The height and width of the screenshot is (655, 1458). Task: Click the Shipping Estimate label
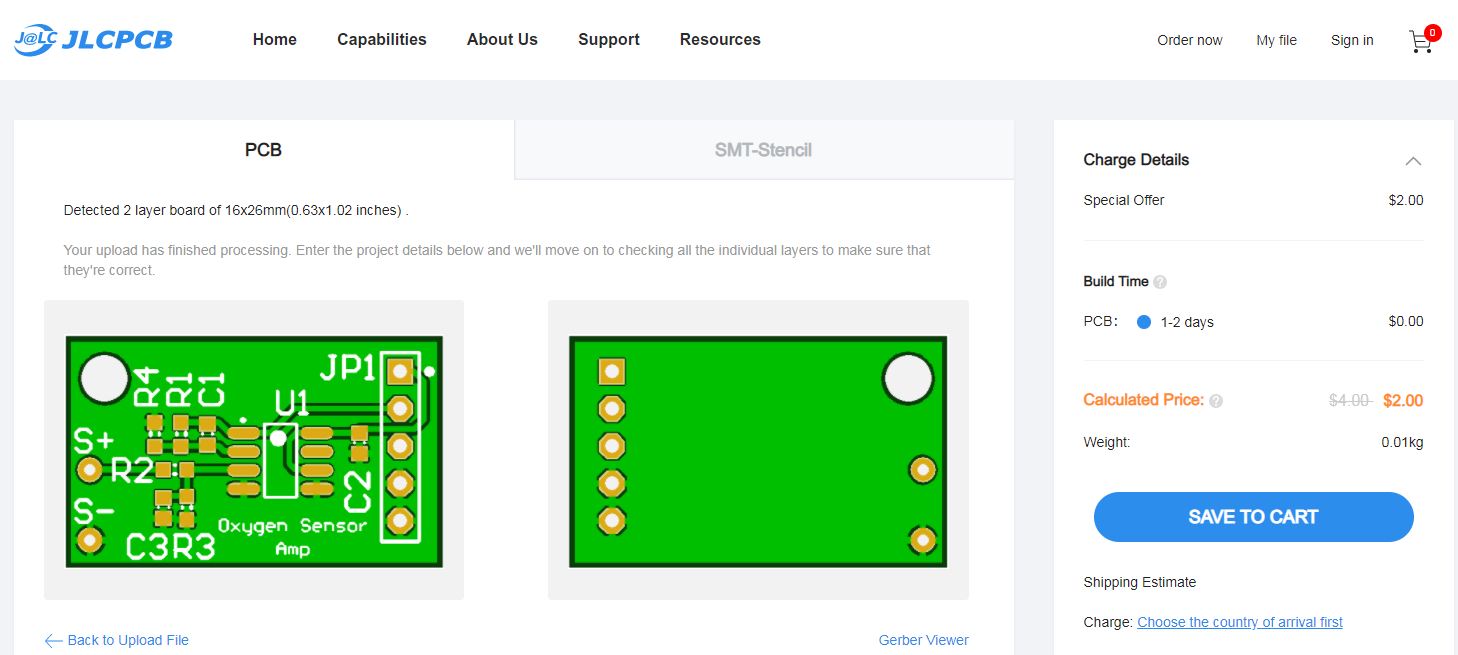1140,582
